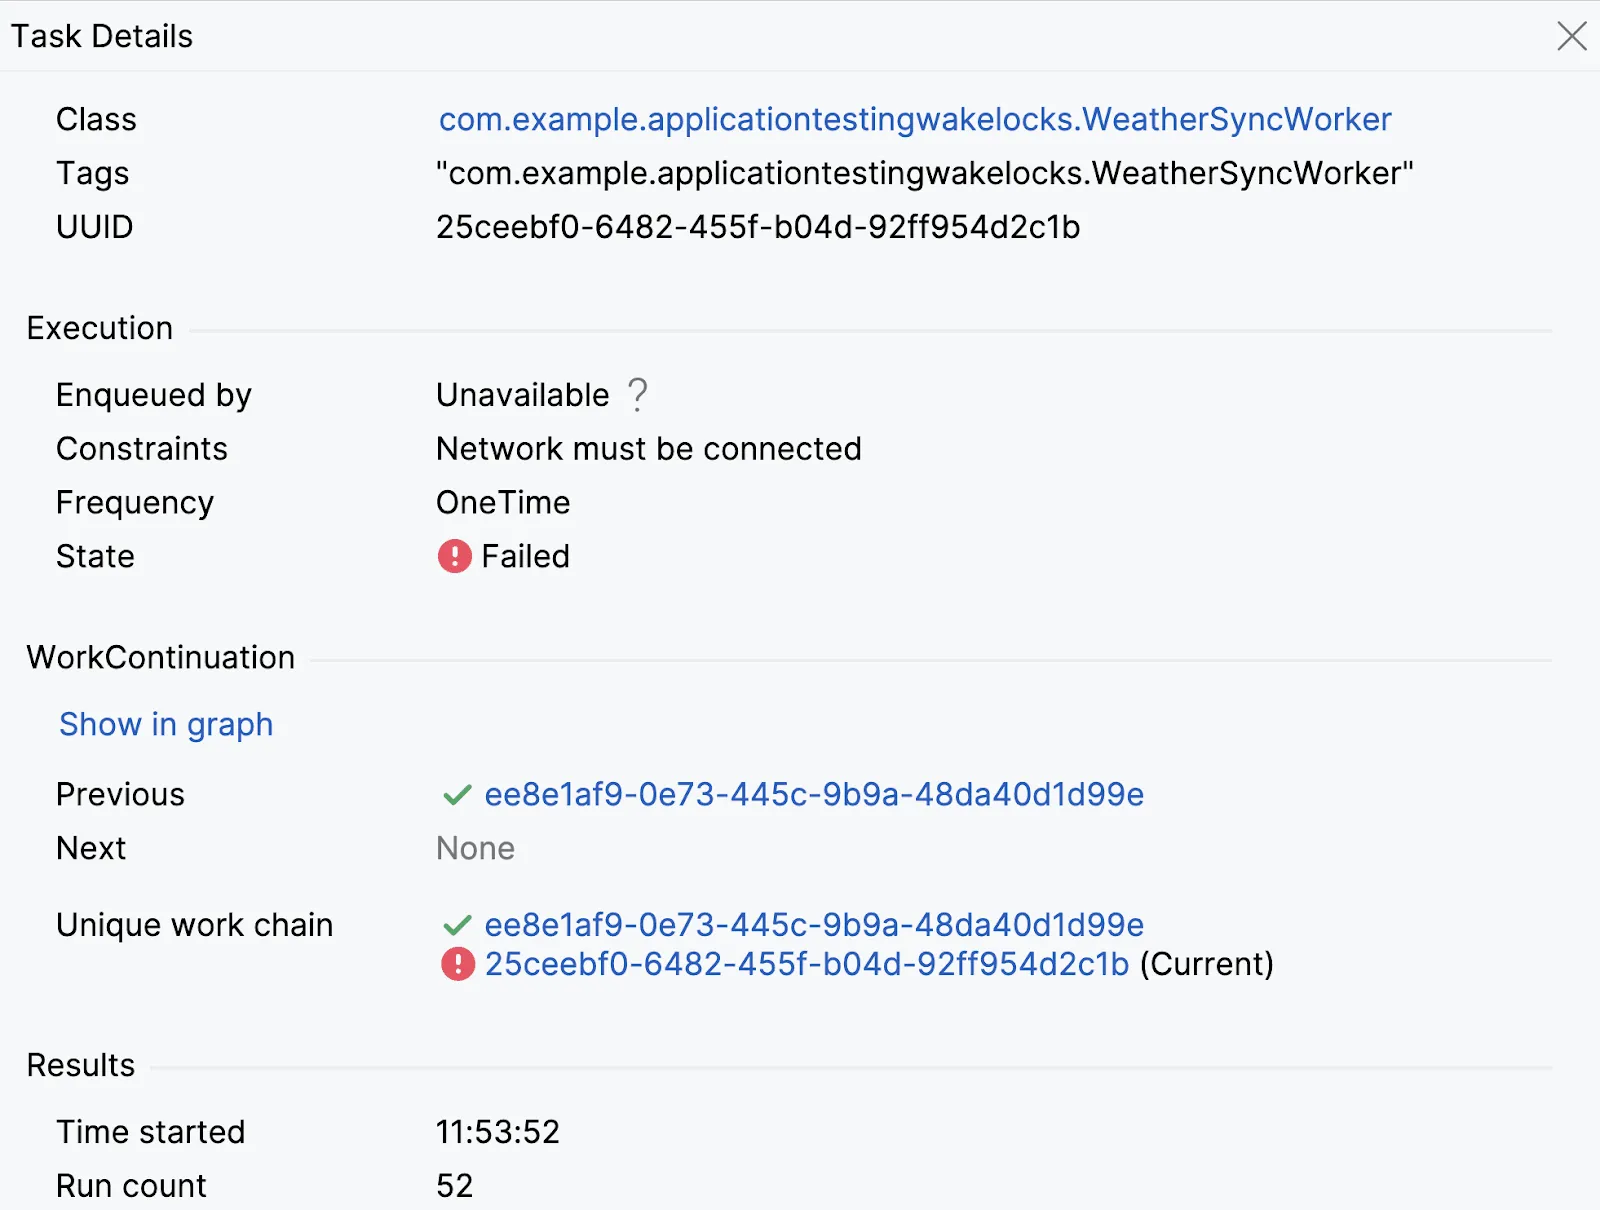The height and width of the screenshot is (1210, 1600).
Task: Click the green checkmark beside Previous work
Action: tap(457, 795)
